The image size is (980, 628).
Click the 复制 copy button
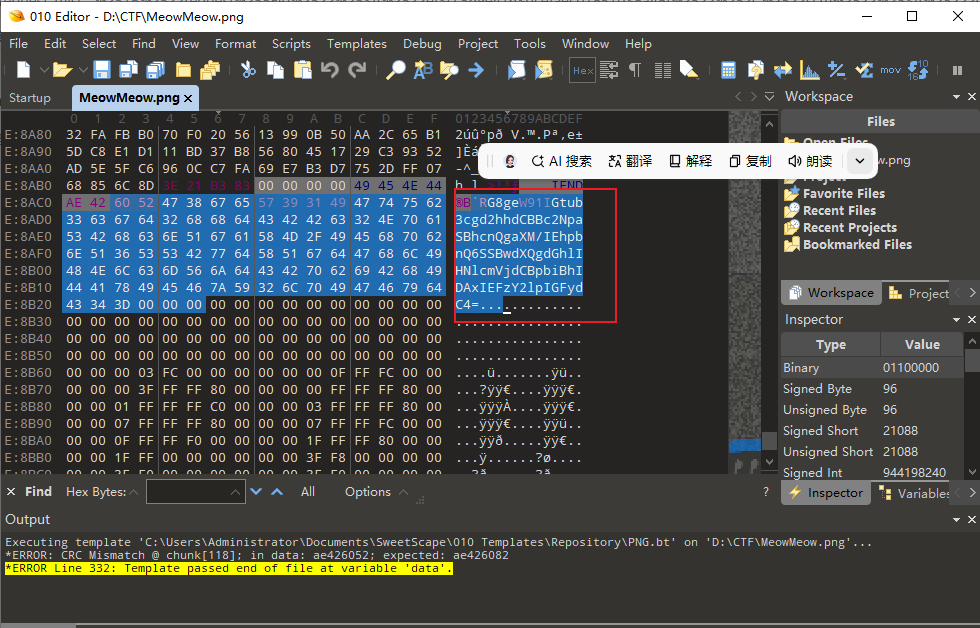751,161
